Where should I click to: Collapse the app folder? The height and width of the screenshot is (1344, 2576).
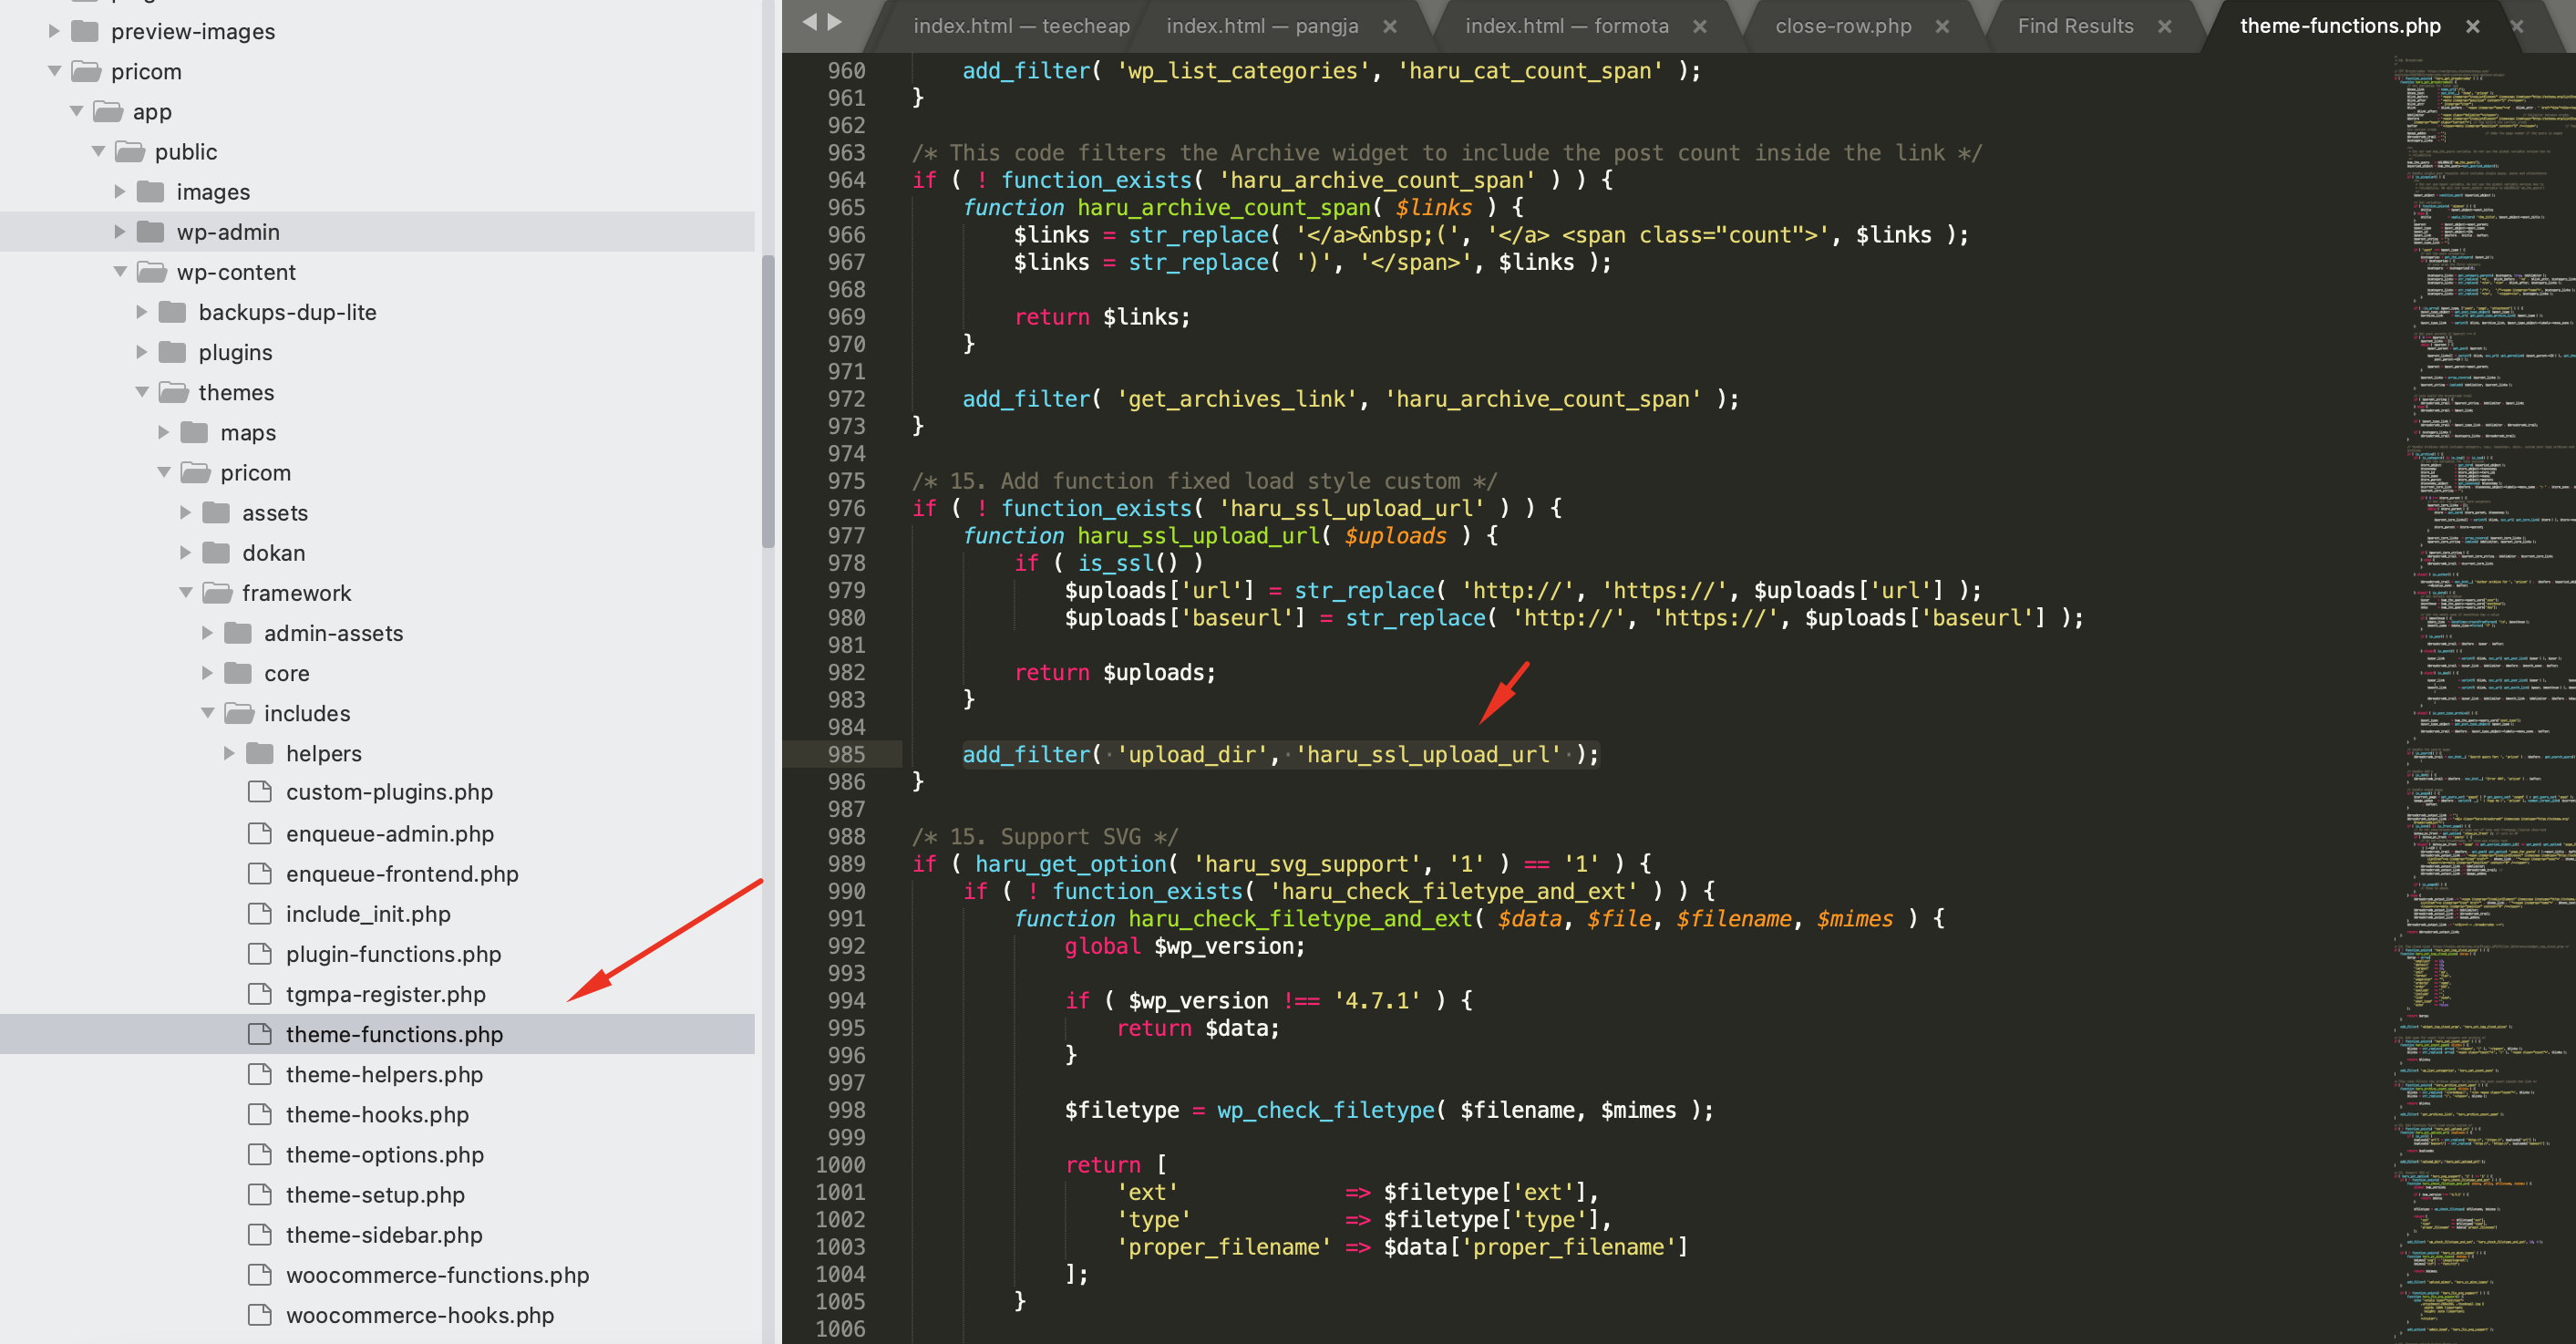[76, 111]
